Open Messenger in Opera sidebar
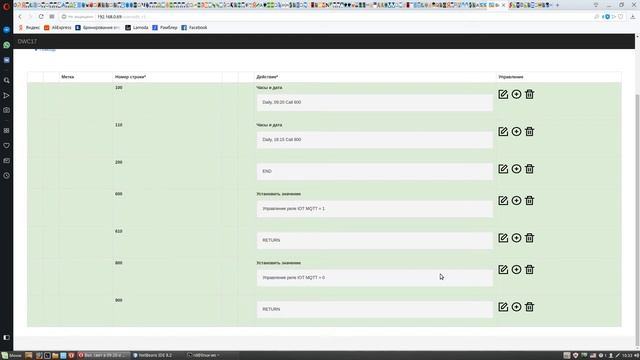Image resolution: width=640 pixels, height=360 pixels. (7, 30)
